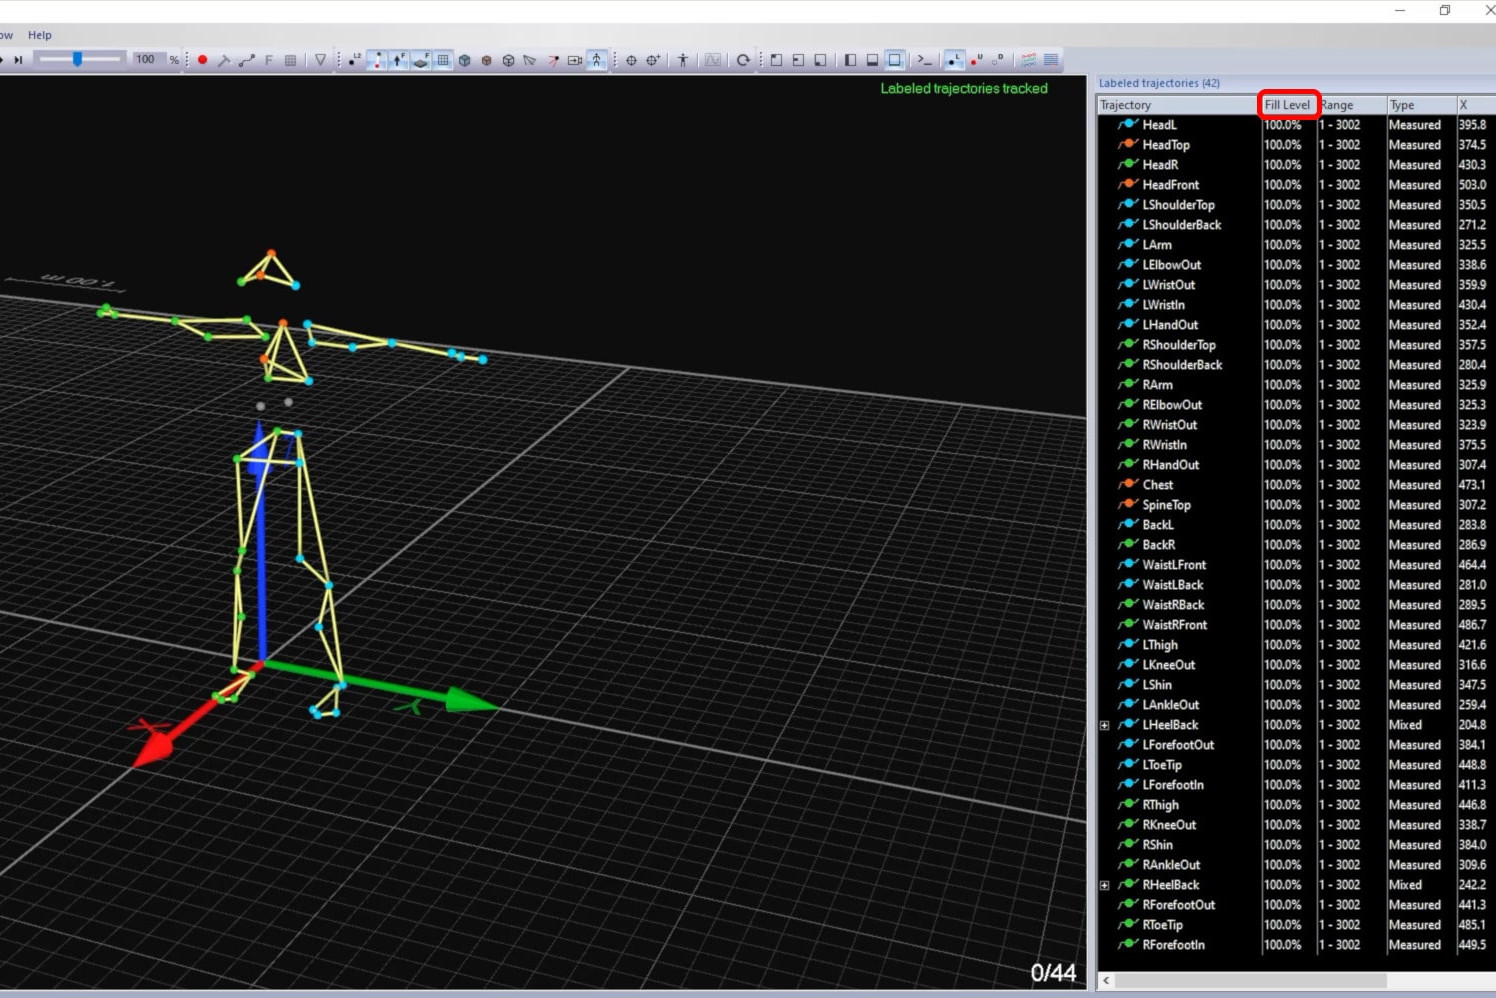Image resolution: width=1496 pixels, height=998 pixels.
Task: Toggle the grid display icon in toolbar
Action: pos(443,60)
